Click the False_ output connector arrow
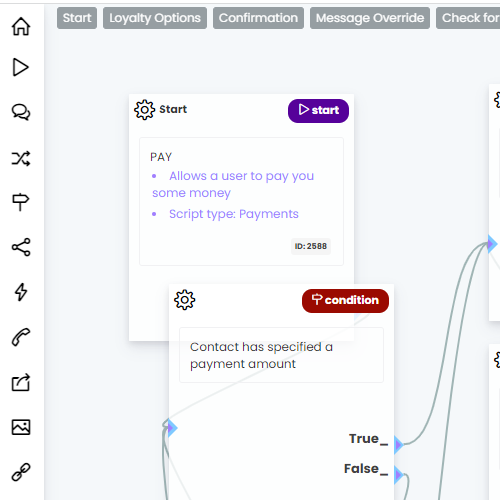 coord(399,475)
